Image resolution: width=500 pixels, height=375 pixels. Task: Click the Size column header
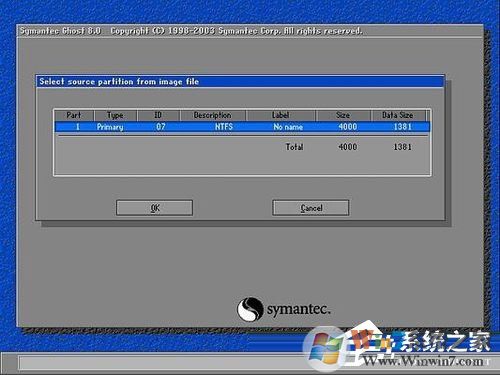click(343, 115)
